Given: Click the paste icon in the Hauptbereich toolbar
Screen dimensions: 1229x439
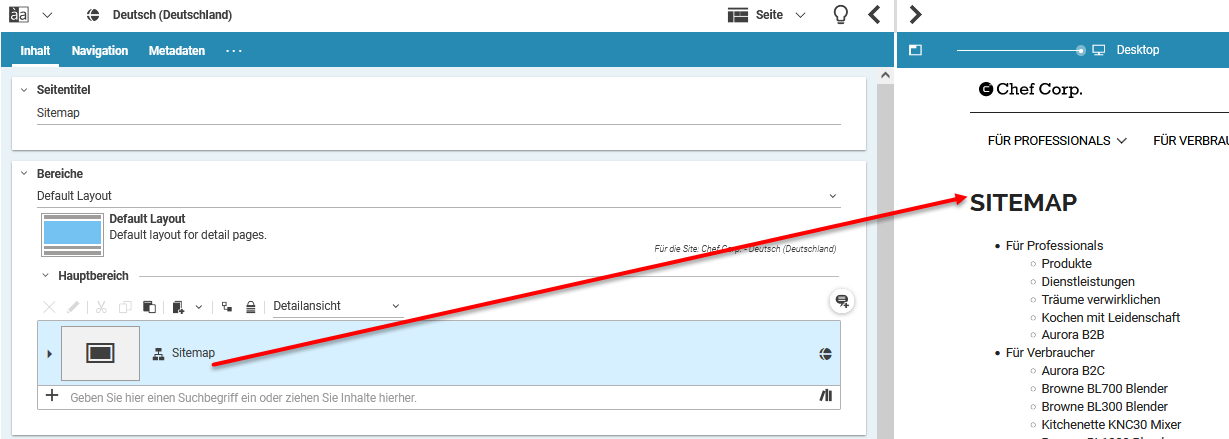Looking at the screenshot, I should point(149,306).
